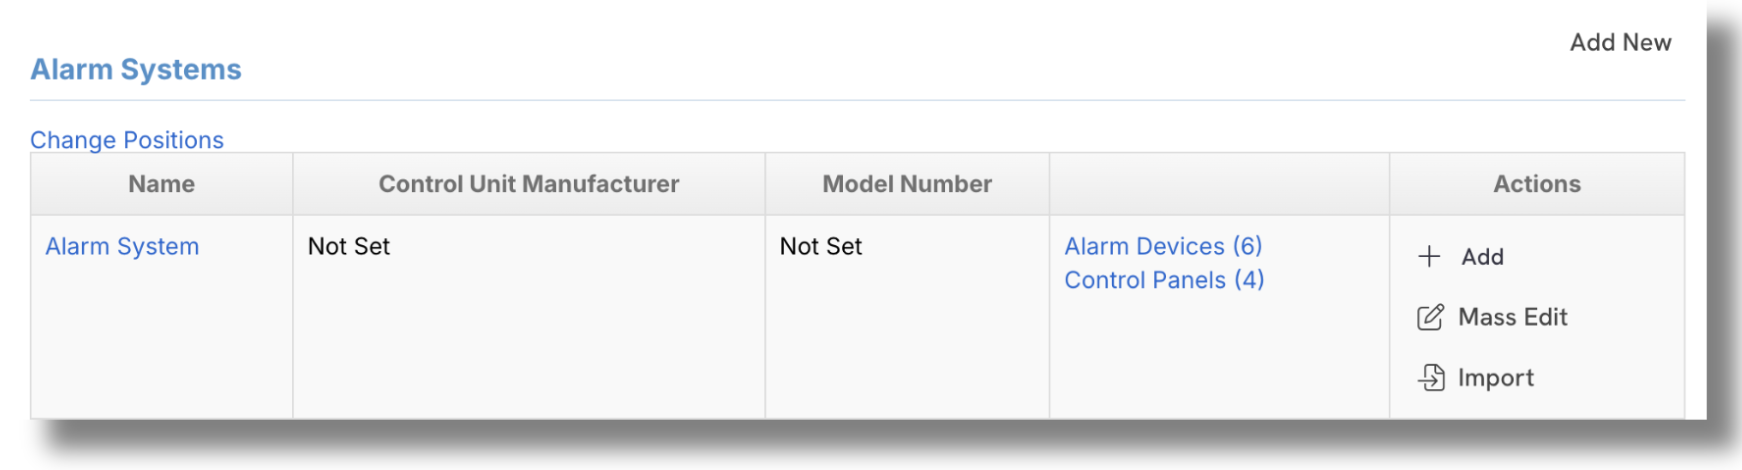
Task: Select the Import action label
Action: coord(1495,377)
